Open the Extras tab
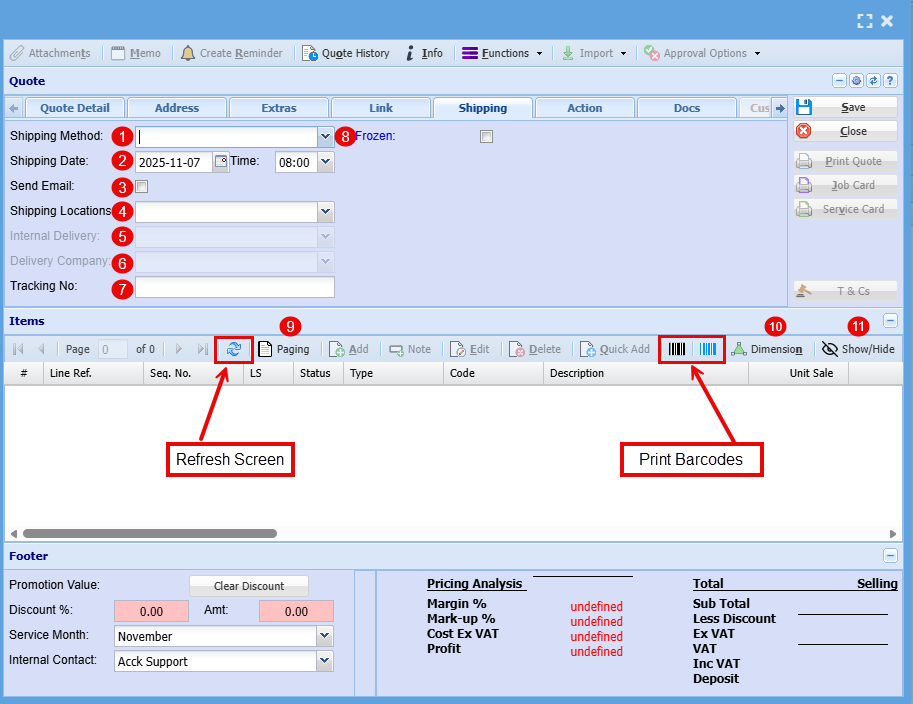Viewport: 913px width, 704px height. tap(279, 108)
